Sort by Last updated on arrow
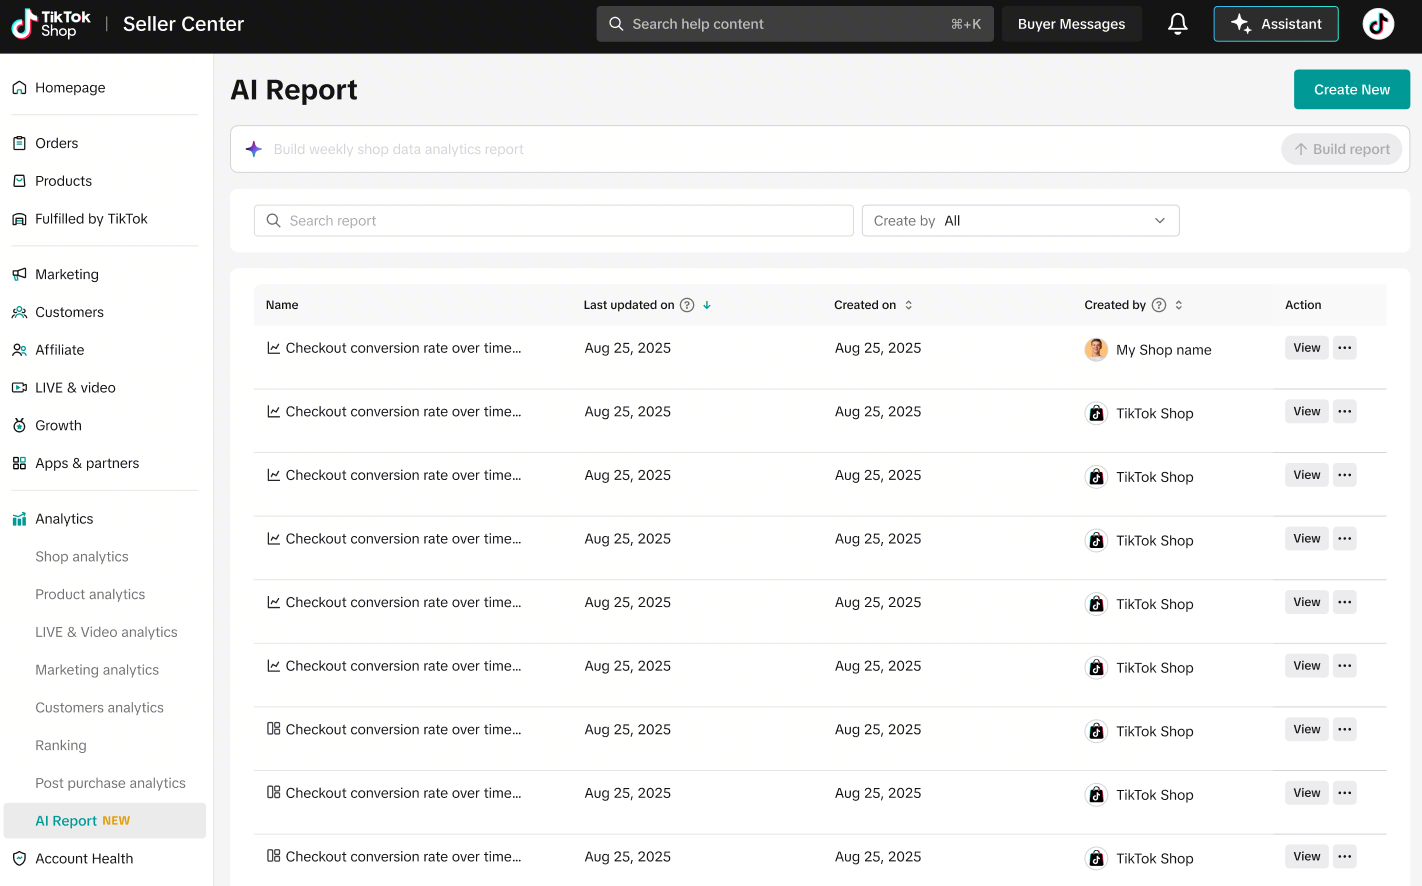Screen dimensions: 1422x886 (707, 305)
